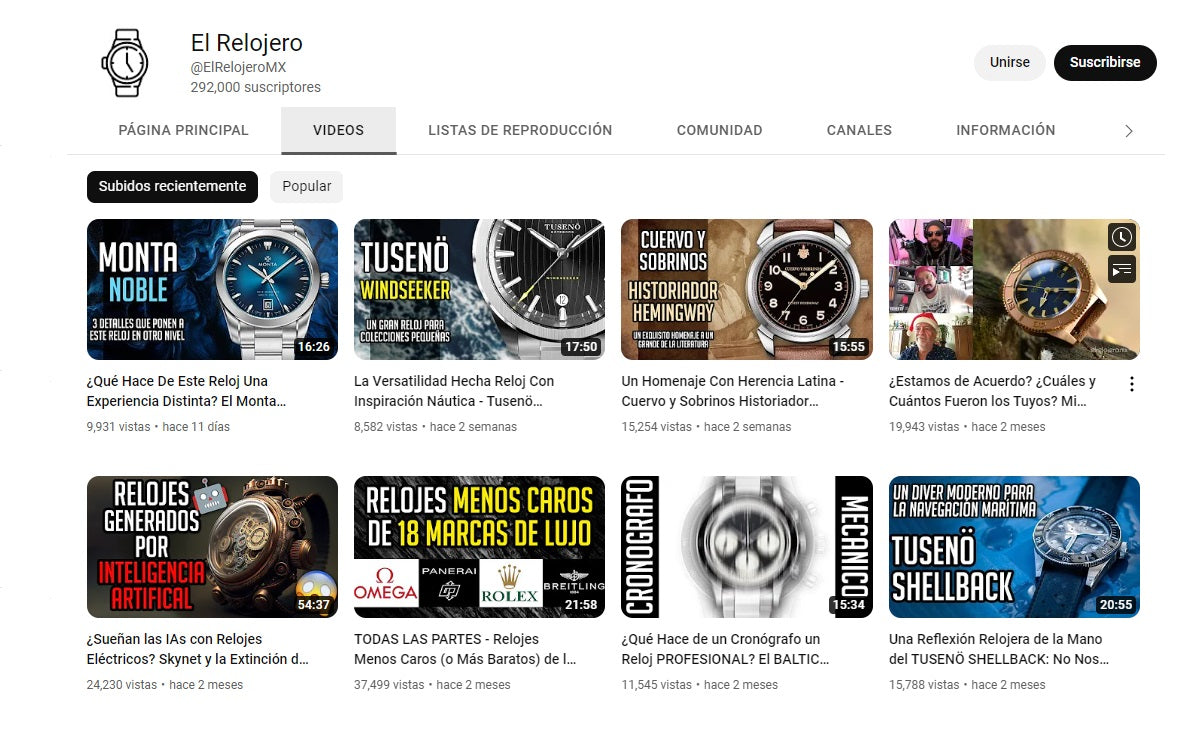Open Relojes Generados por Inteligencia Artificial thumbnail
This screenshot has width=1201, height=739.
(212, 547)
